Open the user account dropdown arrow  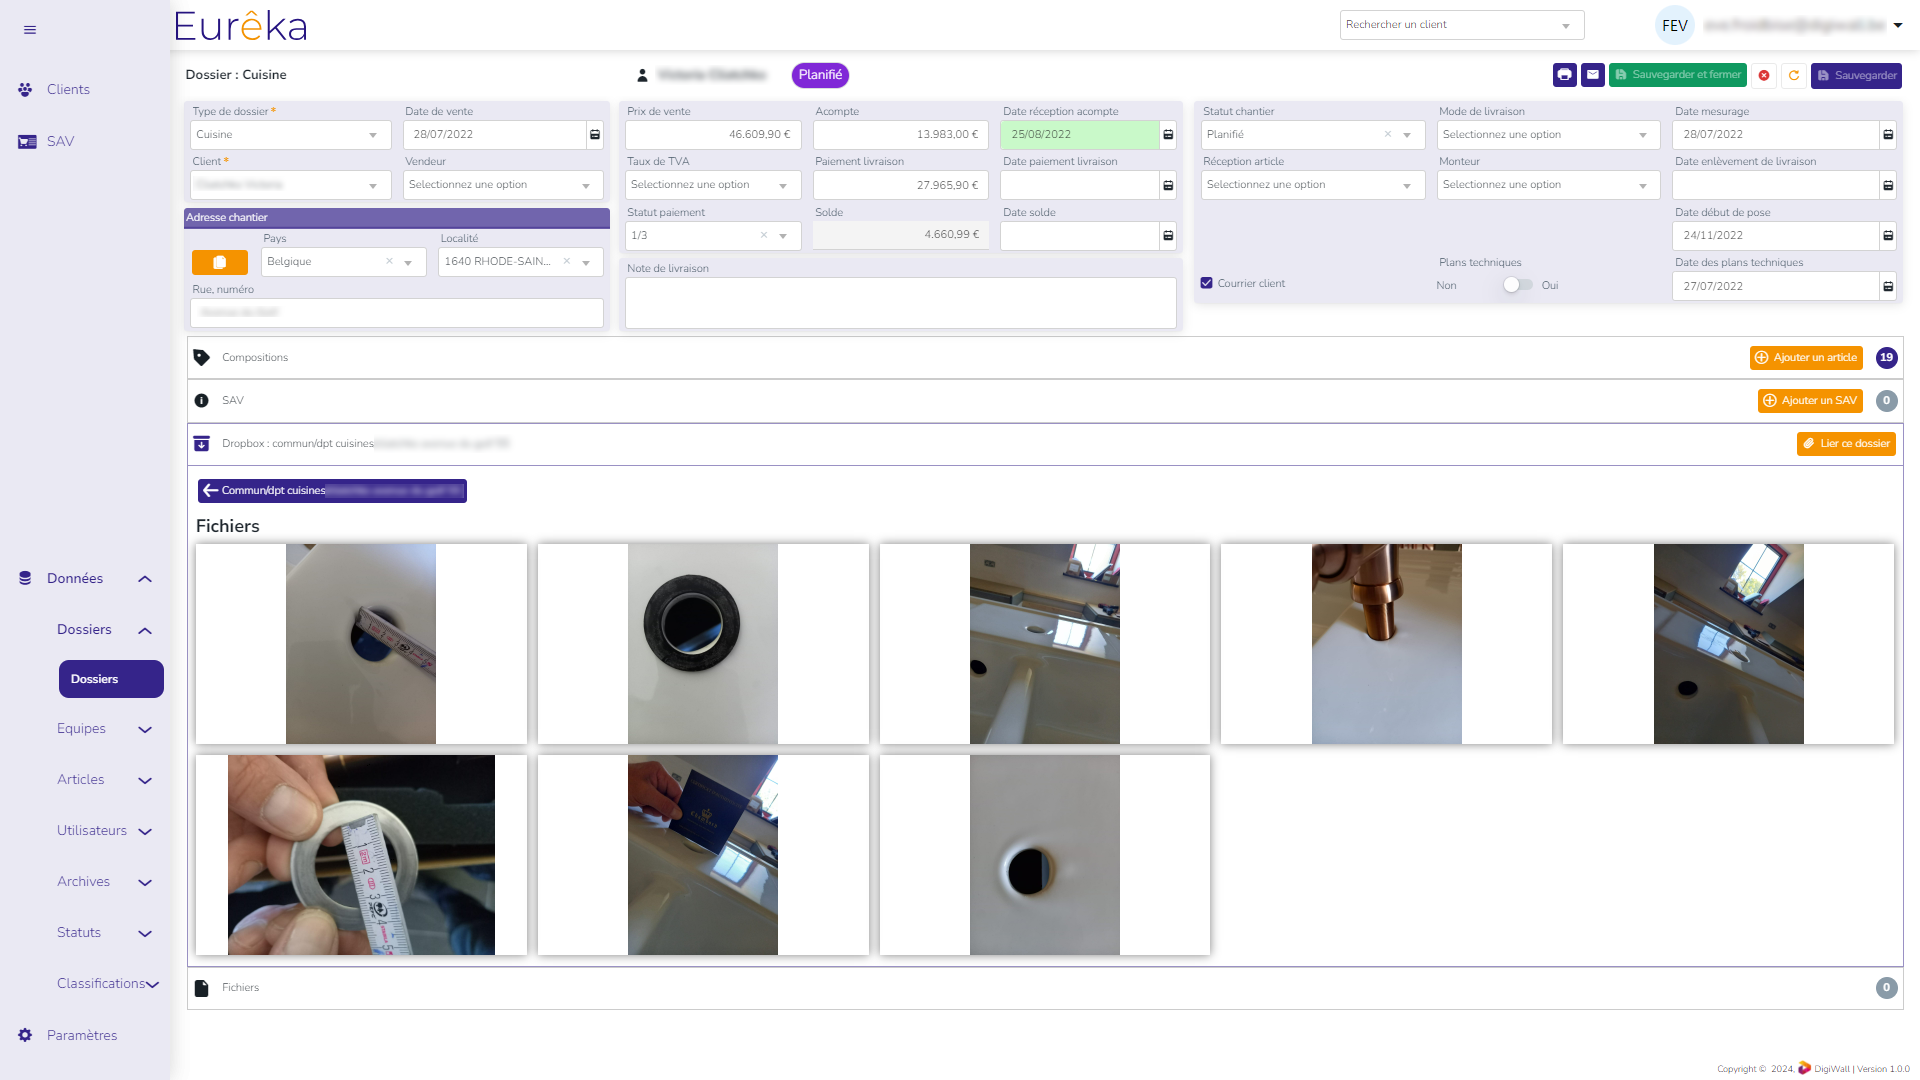[1898, 26]
